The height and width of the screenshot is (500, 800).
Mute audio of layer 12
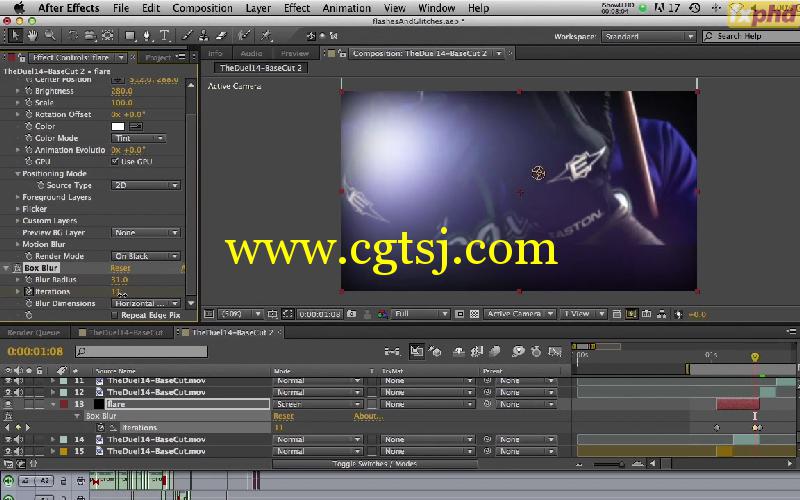tap(18, 392)
